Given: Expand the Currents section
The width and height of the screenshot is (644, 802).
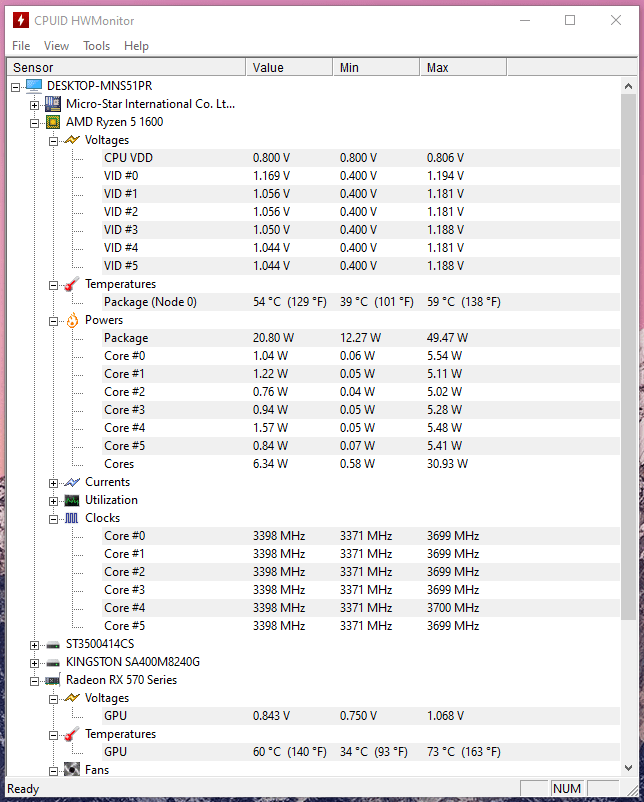Looking at the screenshot, I should (53, 483).
